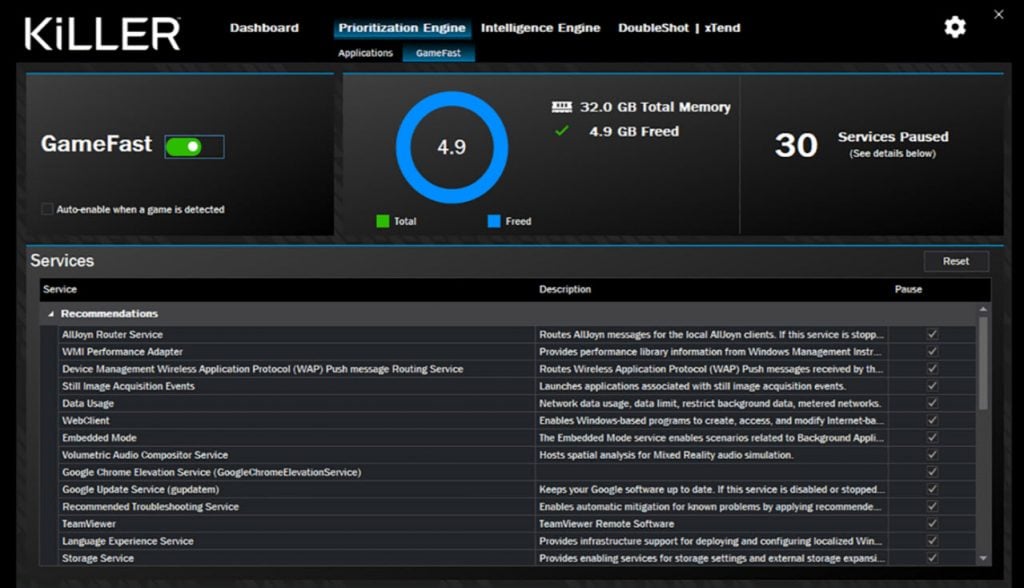
Task: Sort by the Service column header
Action: tap(60, 290)
